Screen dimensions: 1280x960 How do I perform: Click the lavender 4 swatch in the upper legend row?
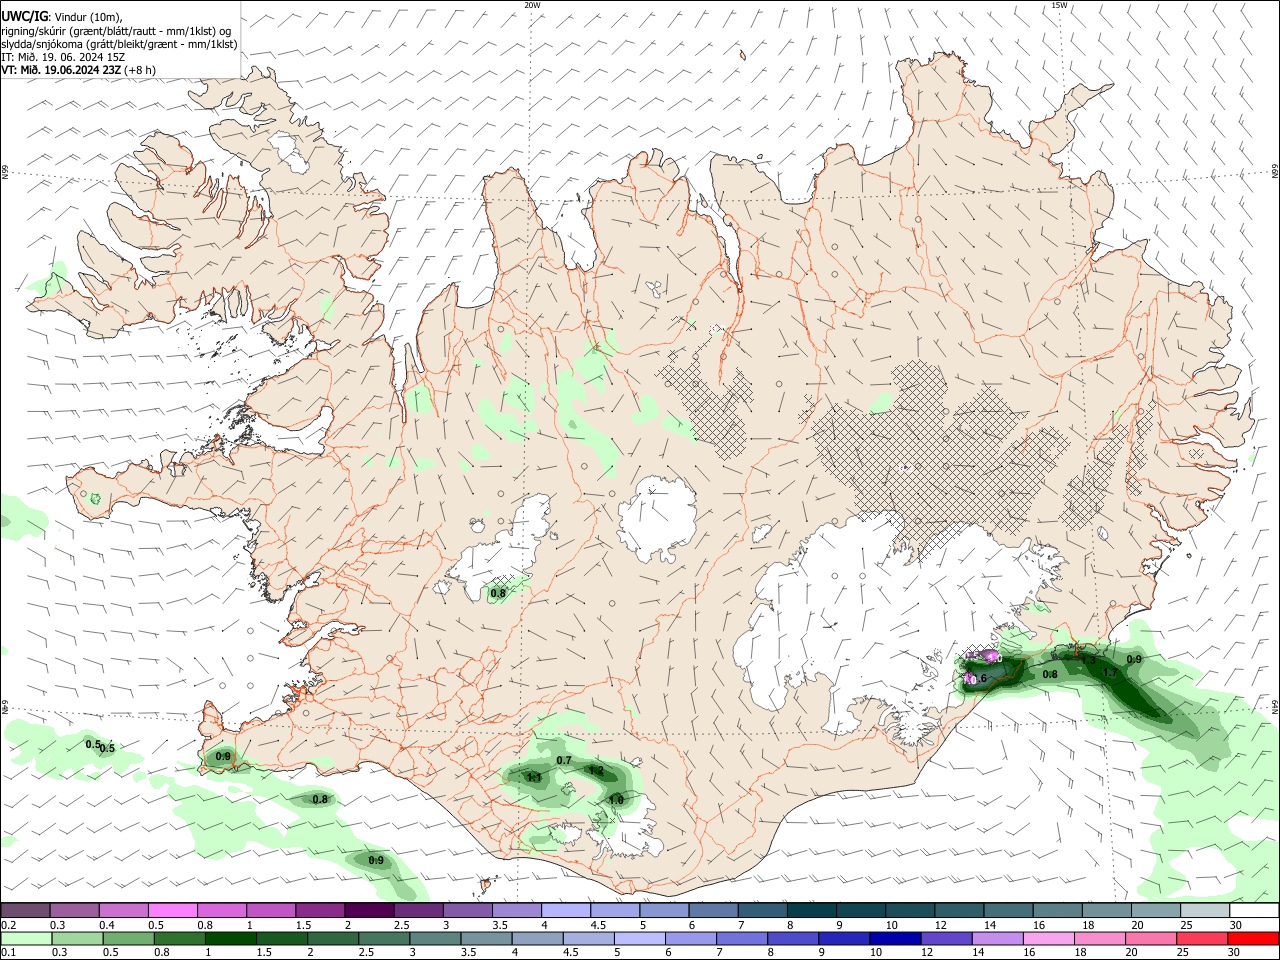(566, 910)
